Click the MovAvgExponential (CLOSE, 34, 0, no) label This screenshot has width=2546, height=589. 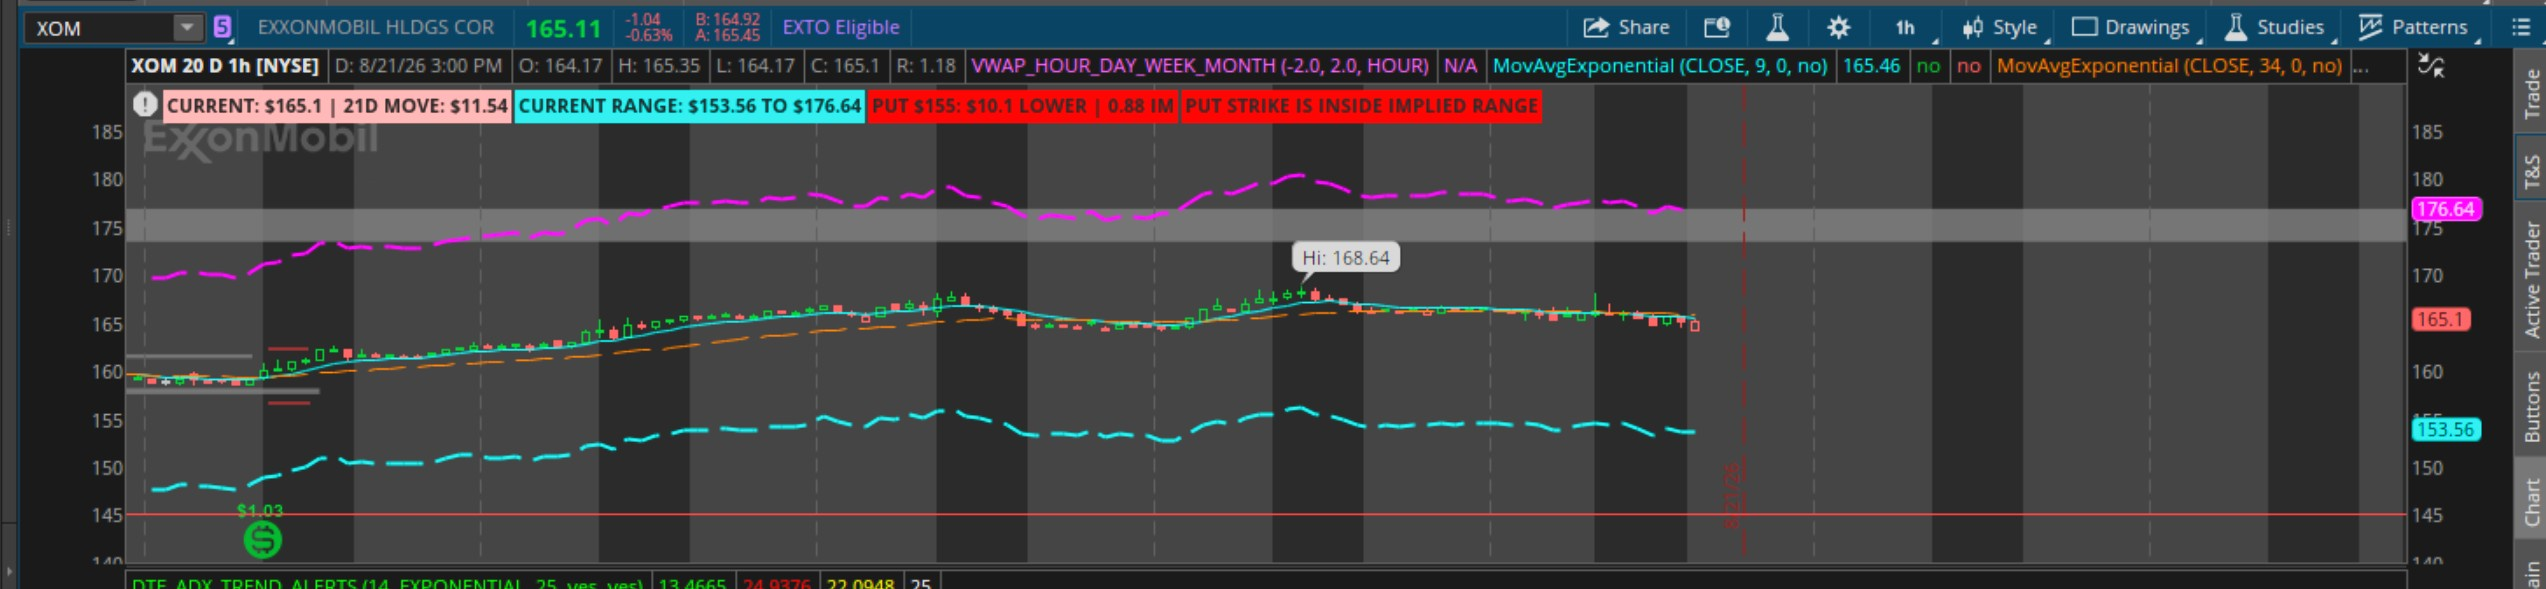point(2168,66)
